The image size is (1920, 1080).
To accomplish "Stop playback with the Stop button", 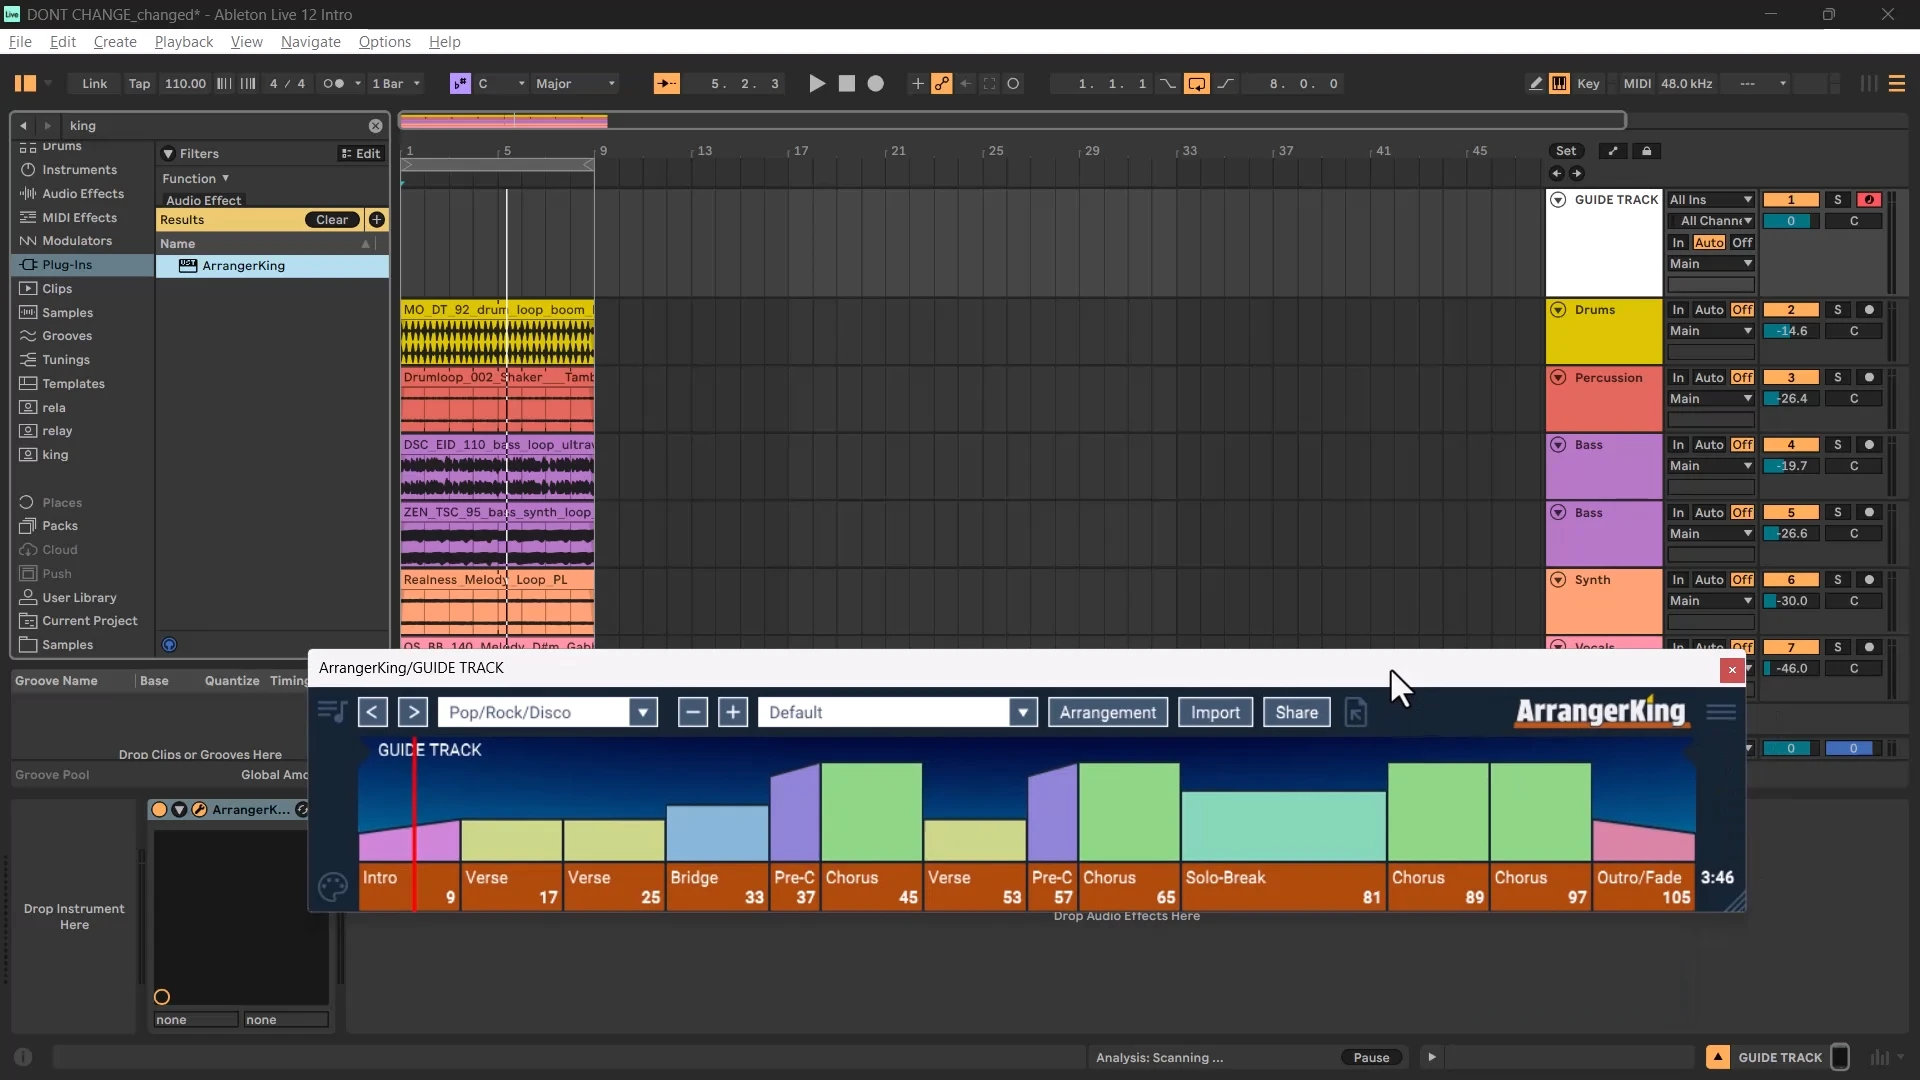I will click(847, 84).
